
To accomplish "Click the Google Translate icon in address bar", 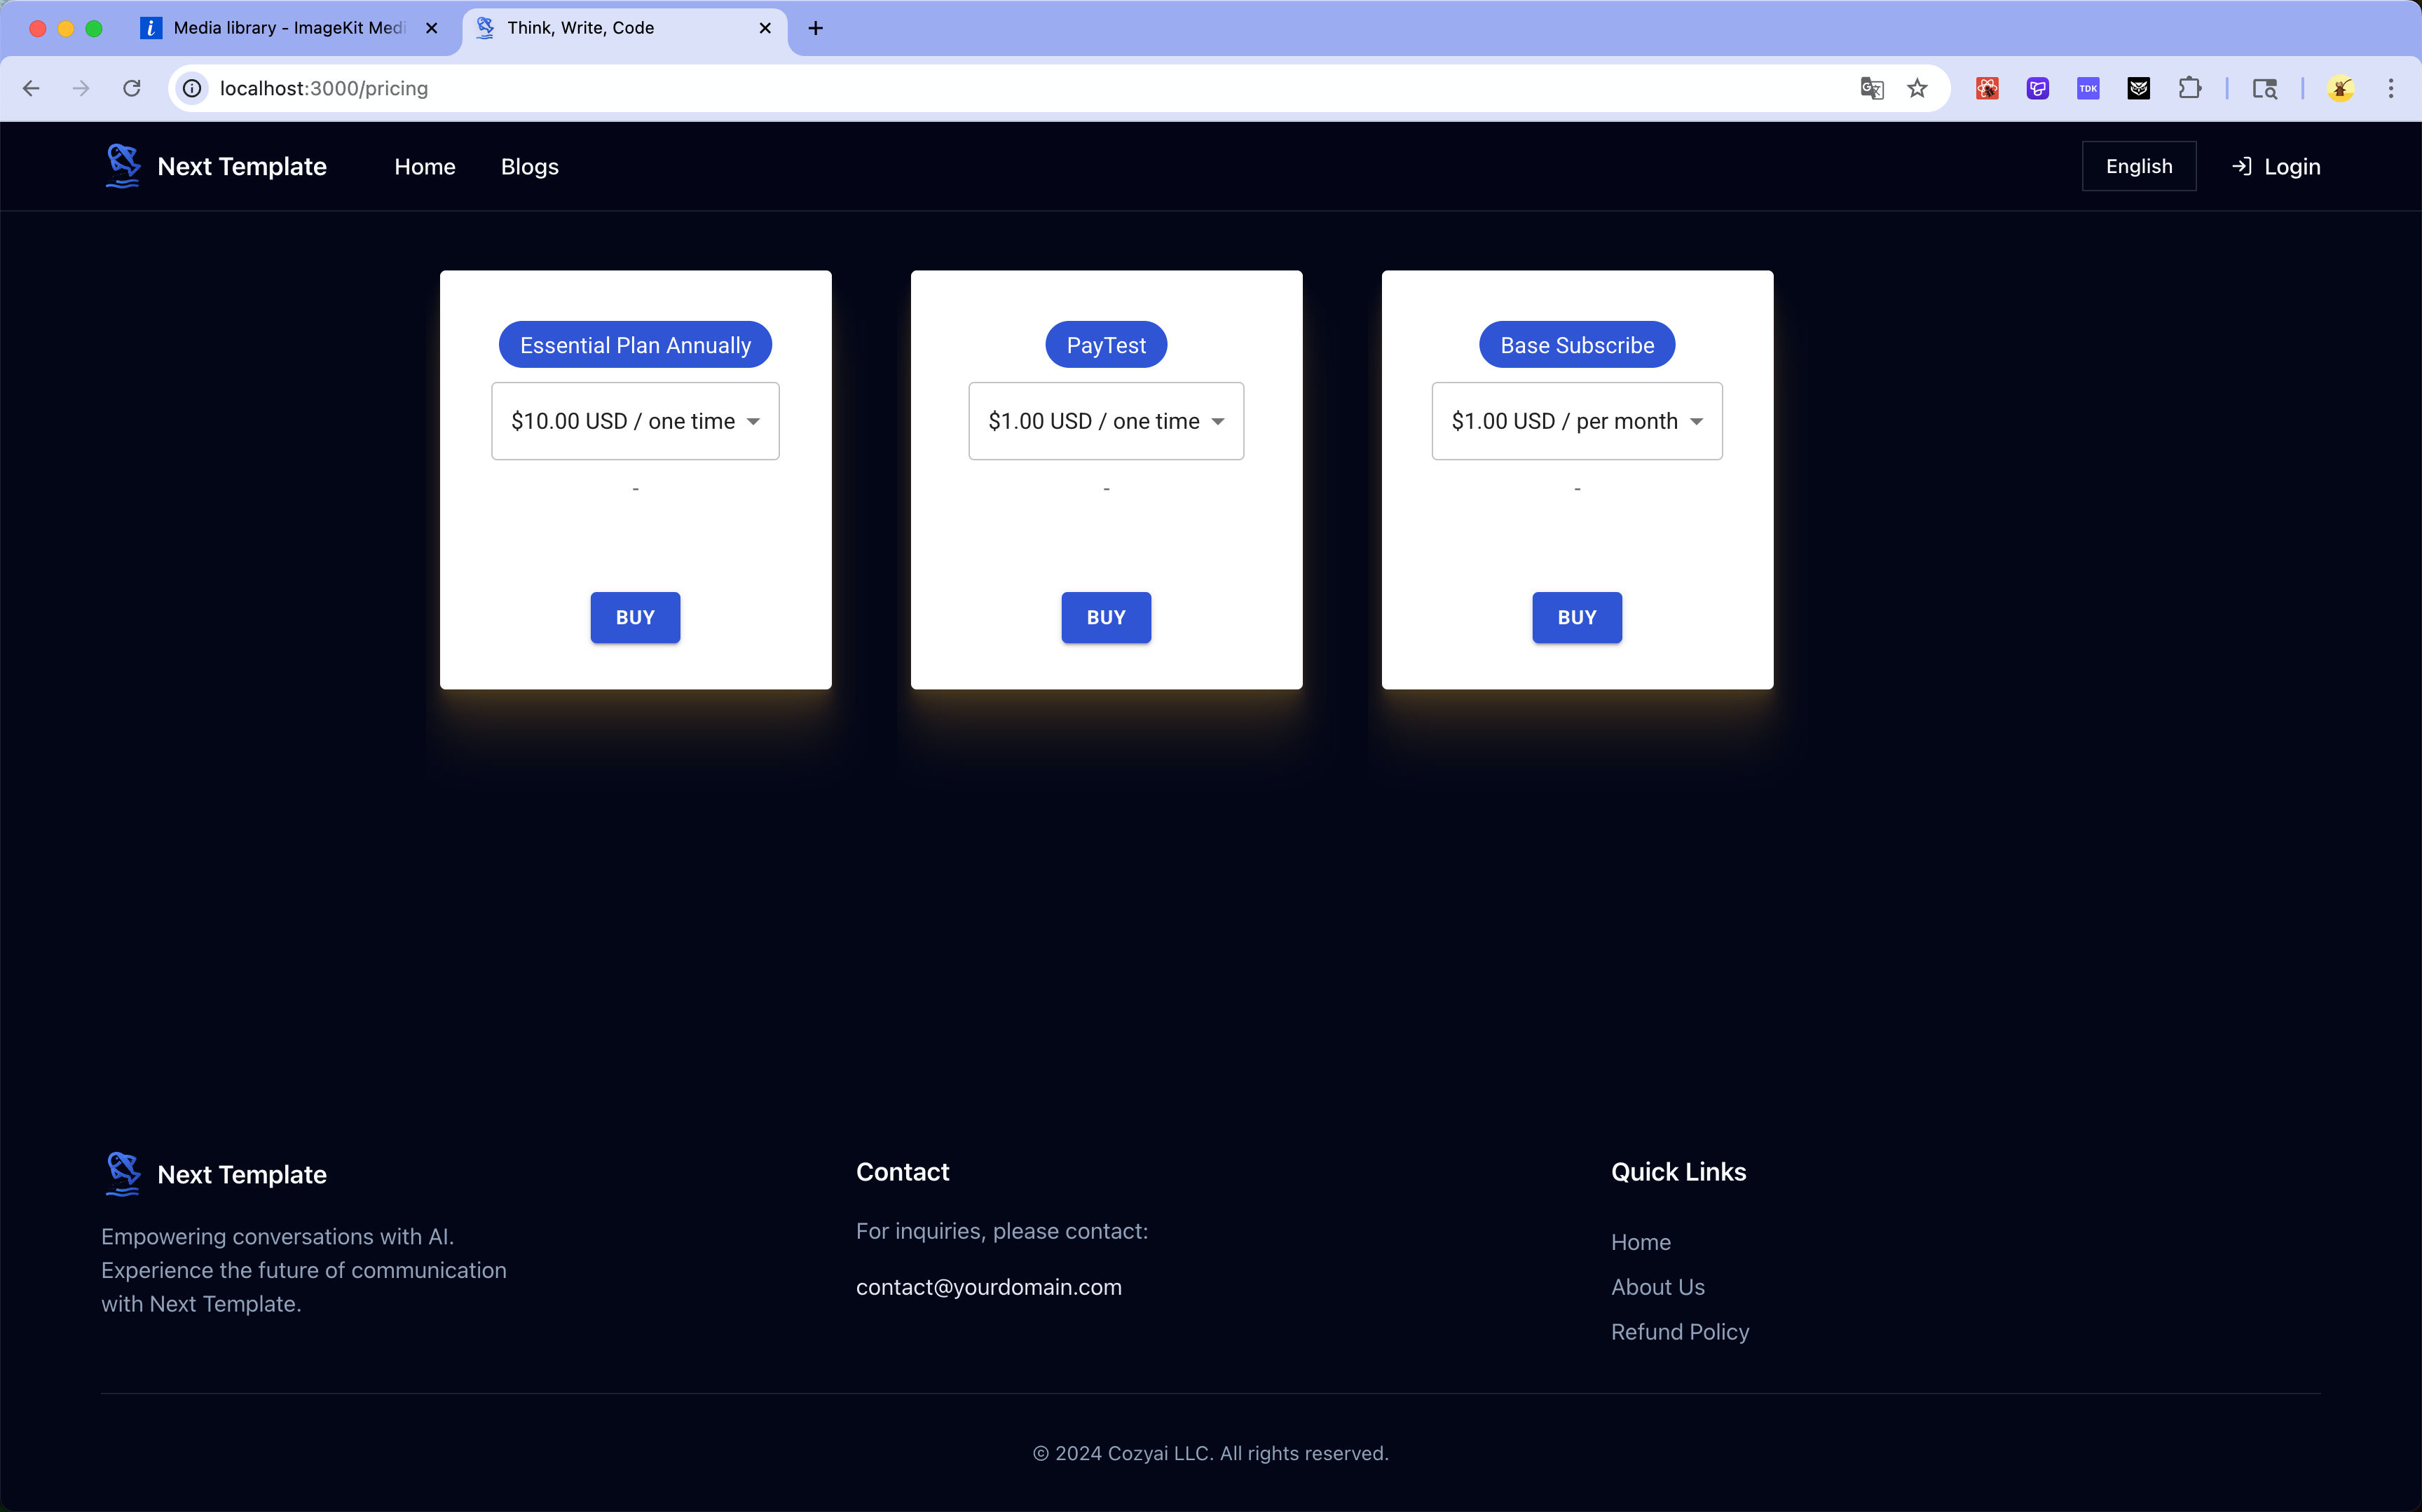I will pyautogui.click(x=1871, y=88).
